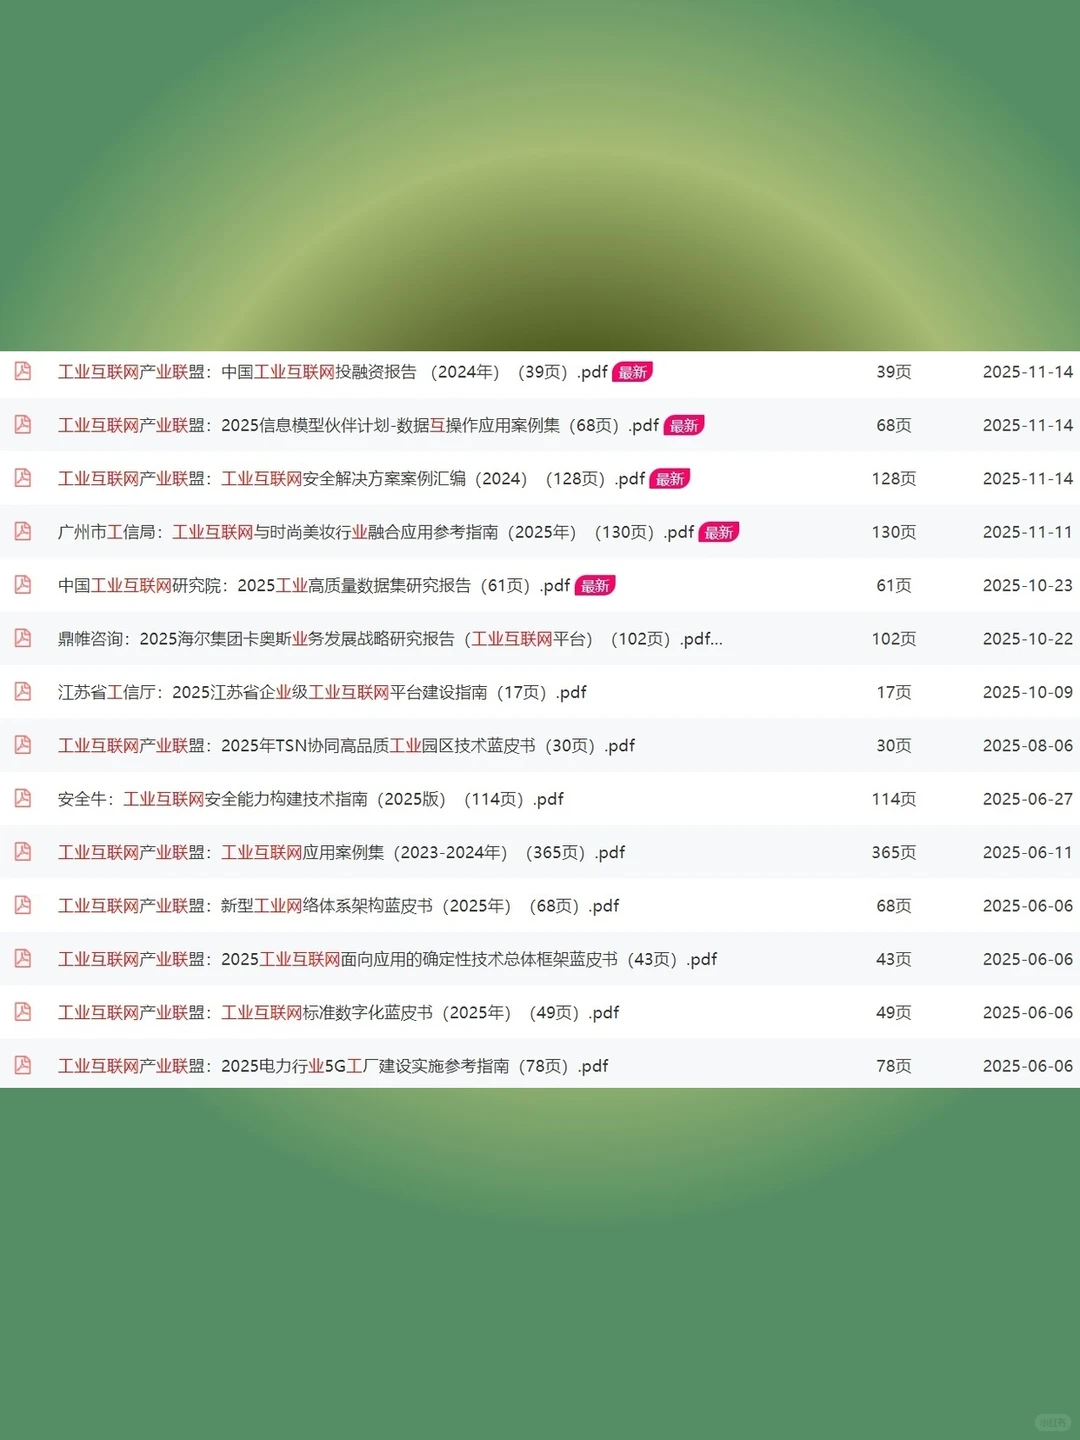Click PDF icon for 2025电力行业5G工厂 row
The height and width of the screenshot is (1440, 1080).
[23, 1065]
